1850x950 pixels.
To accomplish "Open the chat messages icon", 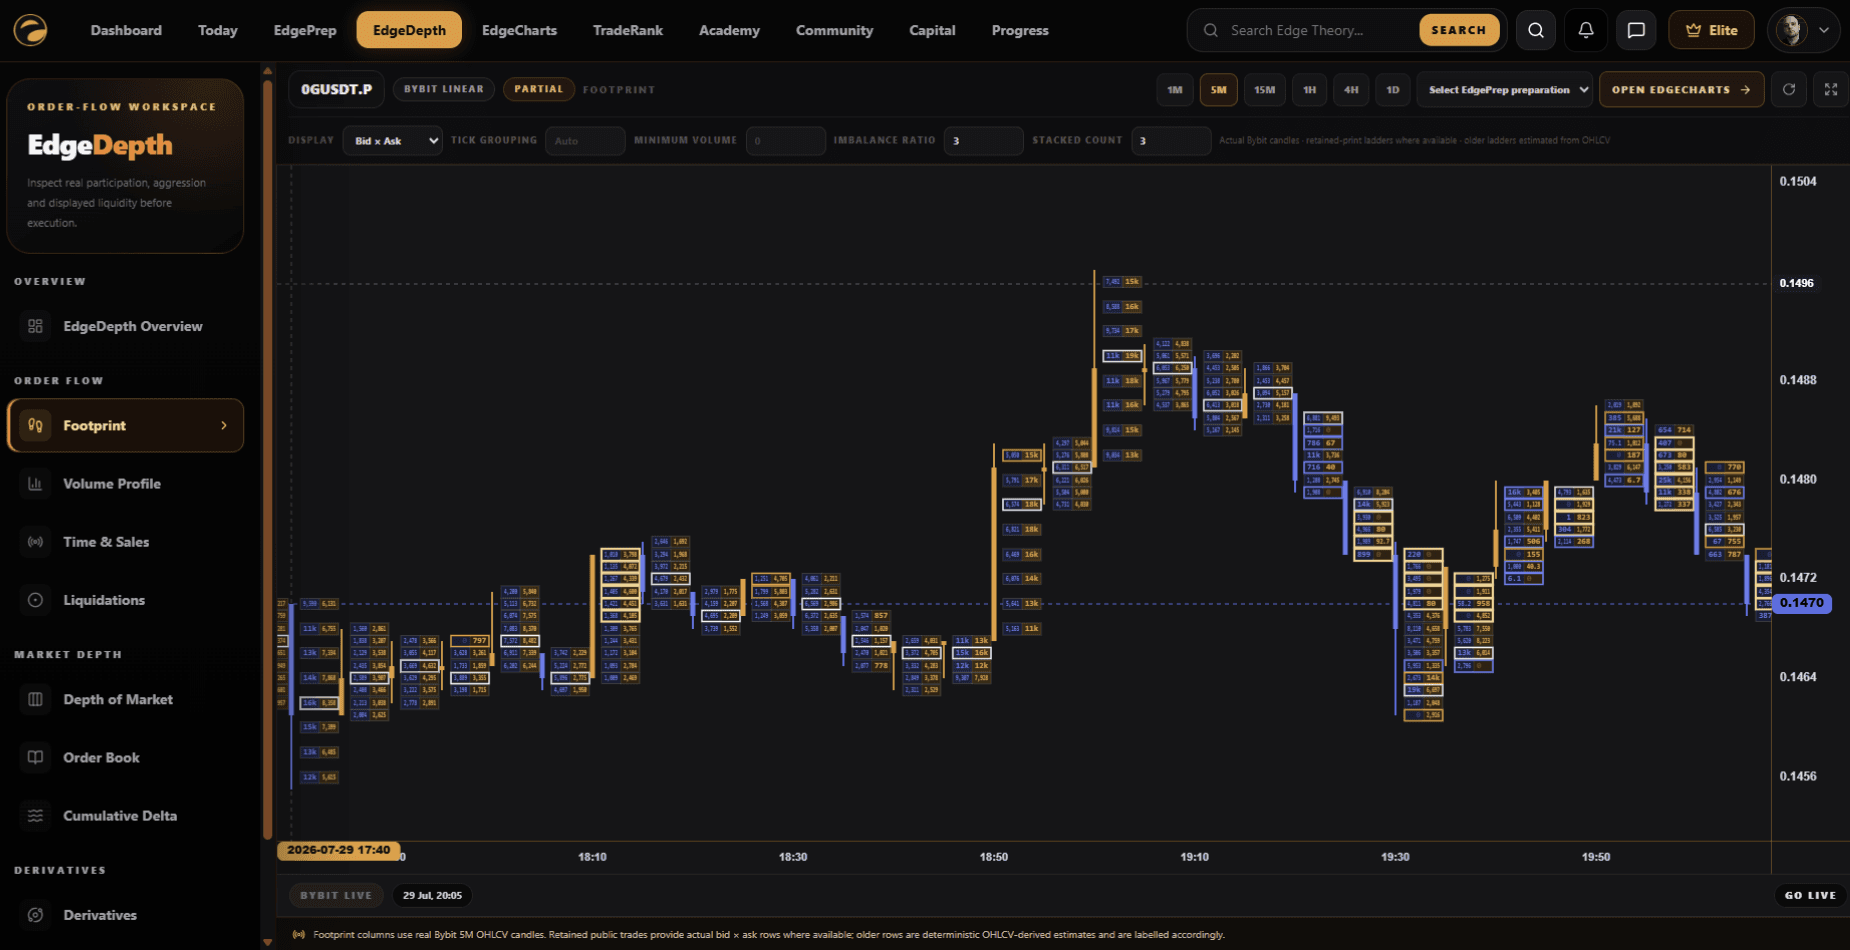I will [x=1636, y=30].
